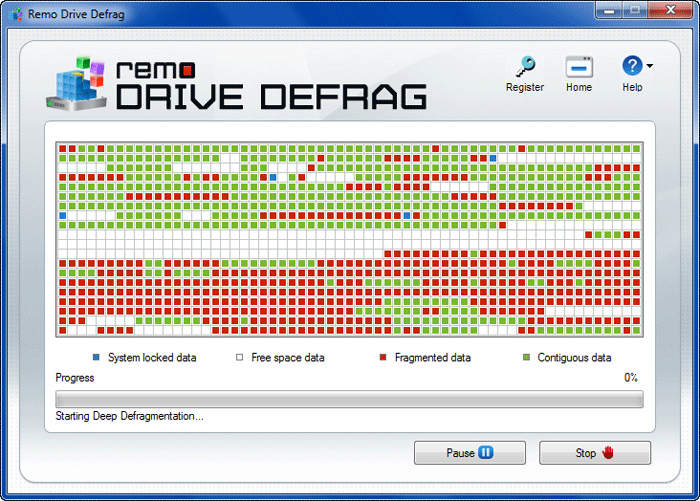Click the Contiguous data green swatch
The width and height of the screenshot is (700, 501).
pyautogui.click(x=526, y=357)
